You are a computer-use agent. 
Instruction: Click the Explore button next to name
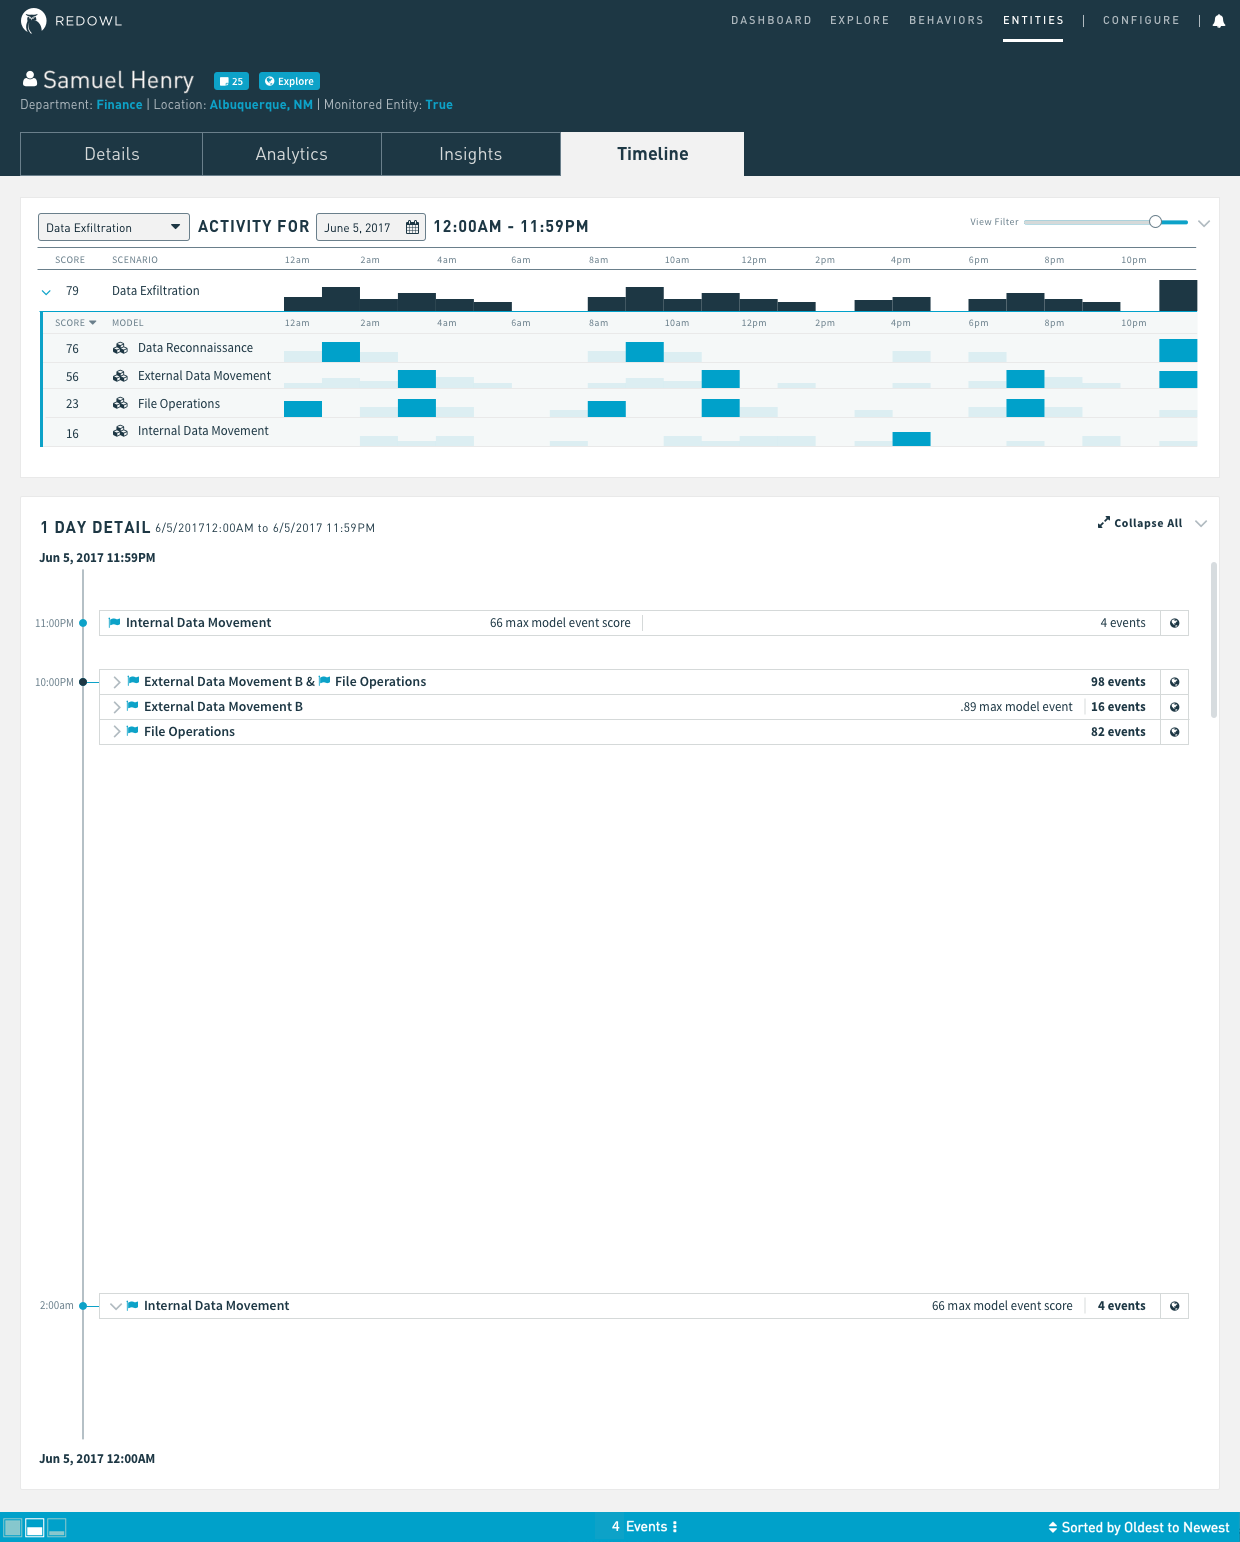[289, 81]
